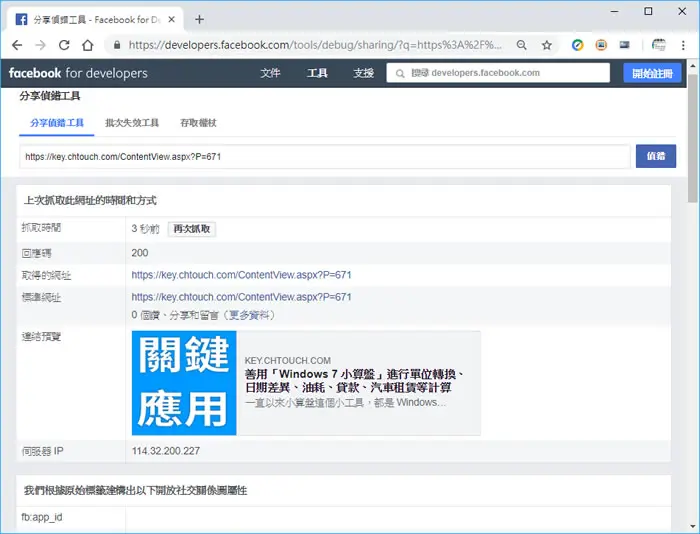The image size is (700, 534).
Task: Open the 工具 menu in header
Action: click(317, 73)
